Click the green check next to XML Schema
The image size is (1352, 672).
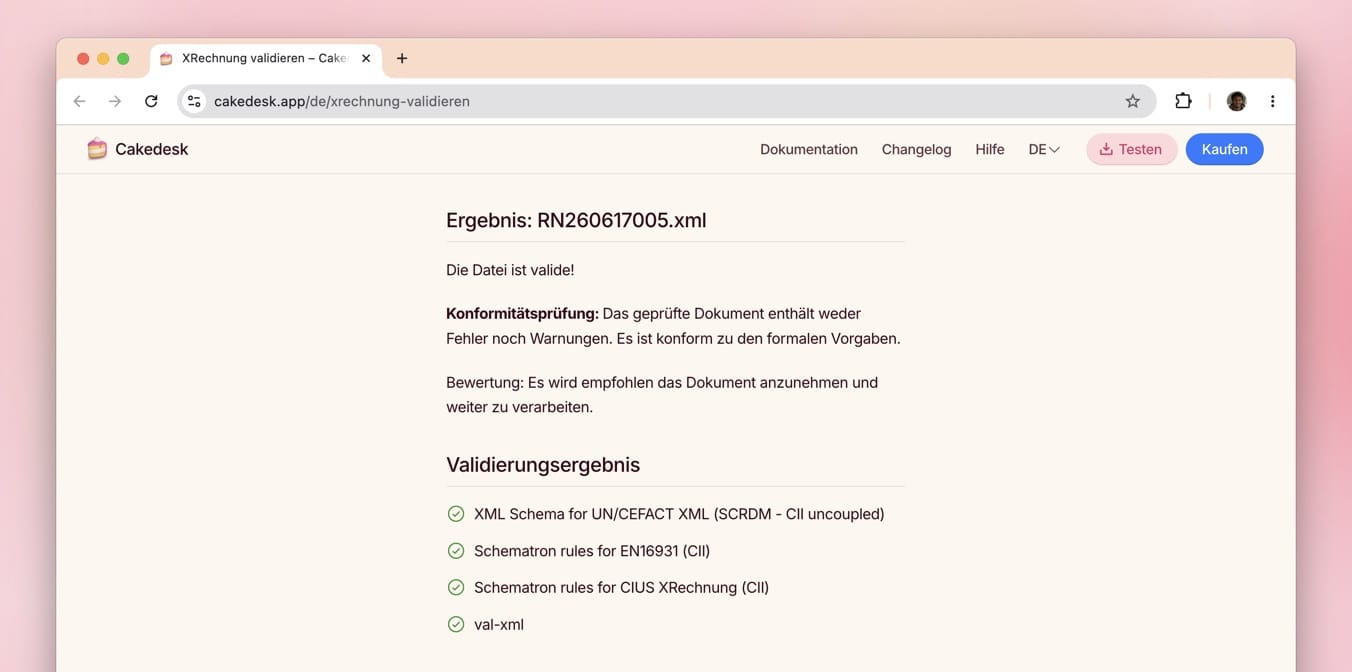(456, 514)
